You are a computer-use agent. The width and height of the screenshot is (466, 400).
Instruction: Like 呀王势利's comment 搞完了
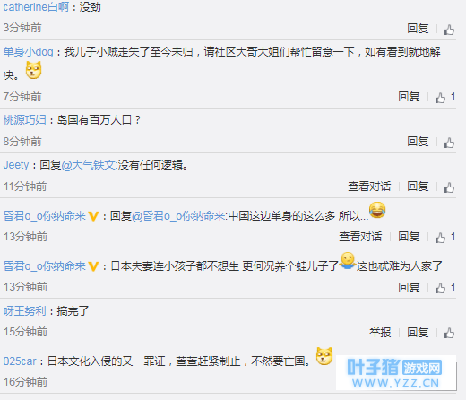pos(449,333)
